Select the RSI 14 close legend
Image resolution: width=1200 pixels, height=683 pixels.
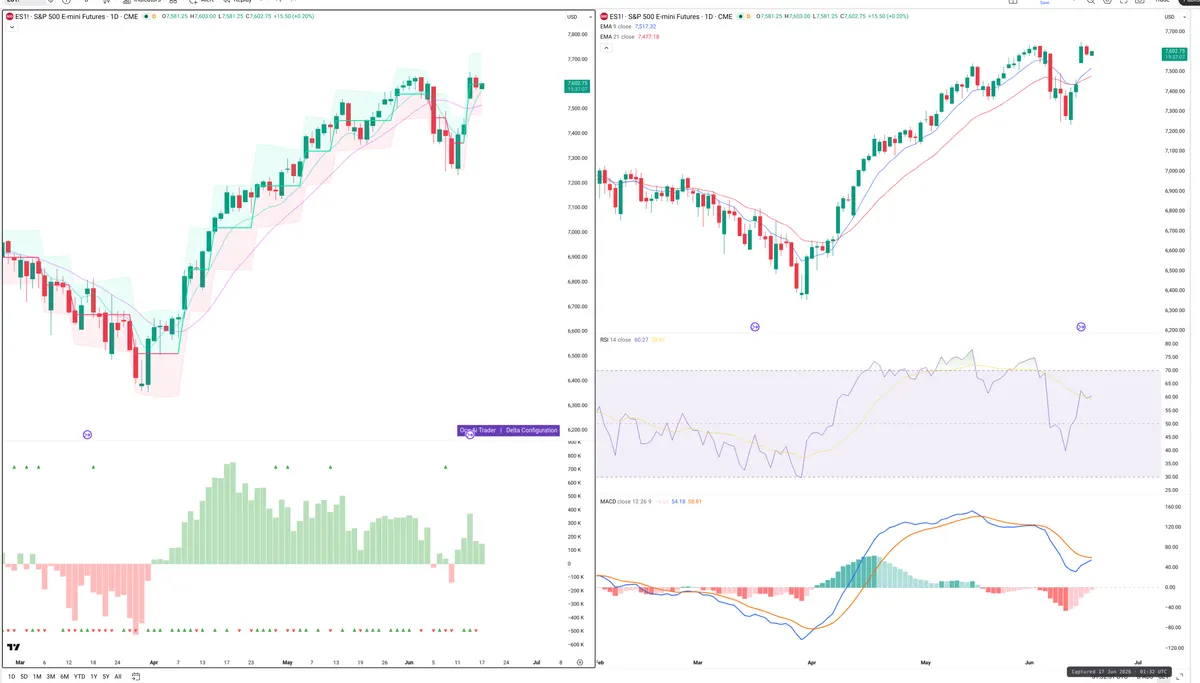(x=615, y=340)
